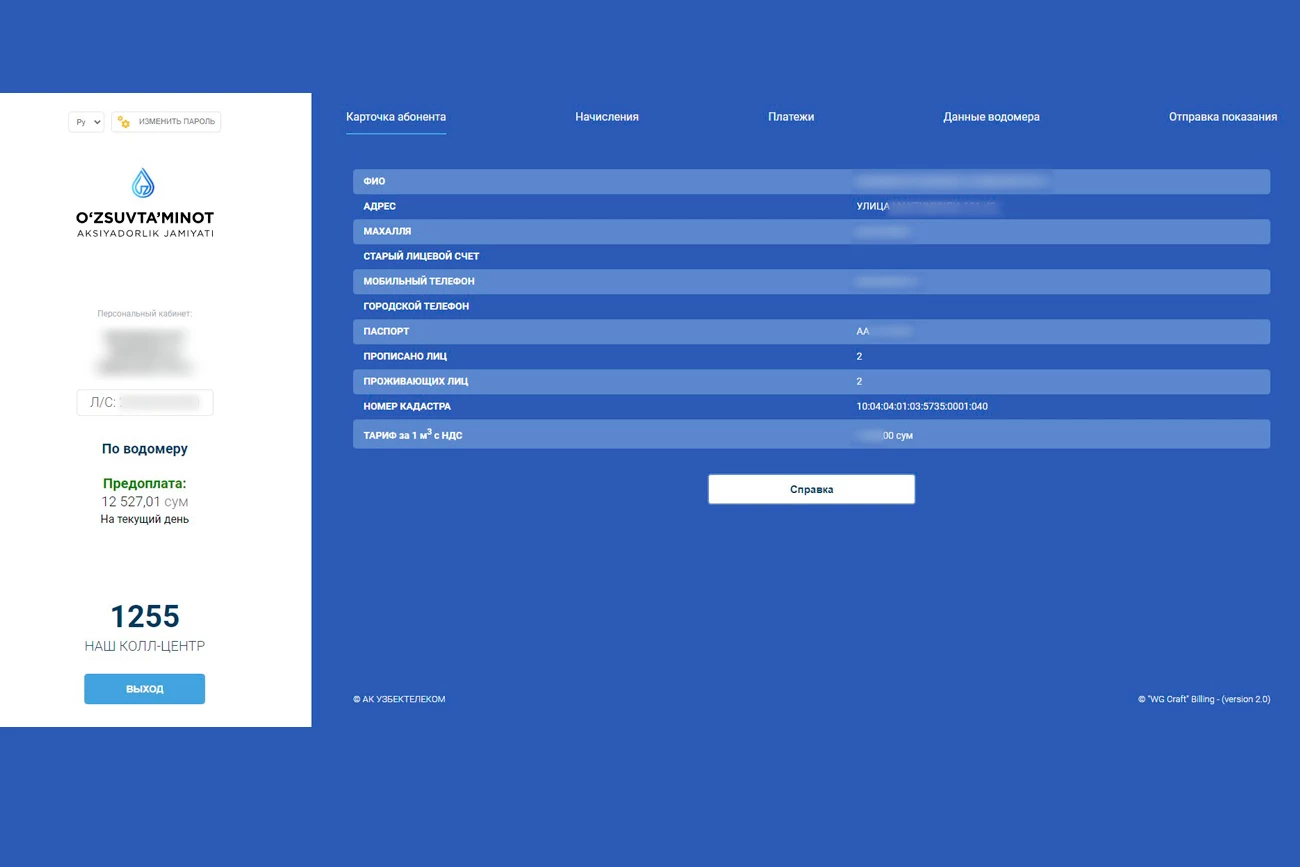Viewport: 1300px width, 867px height.
Task: Click the НАШ КОЛЛ-ЦЕНТР caption
Action: tap(144, 646)
